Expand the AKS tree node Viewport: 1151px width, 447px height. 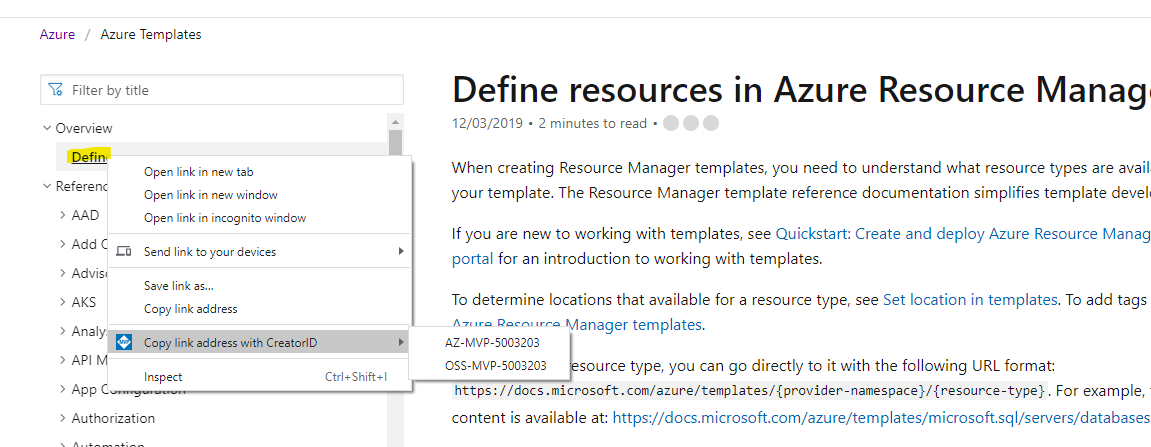pos(63,302)
